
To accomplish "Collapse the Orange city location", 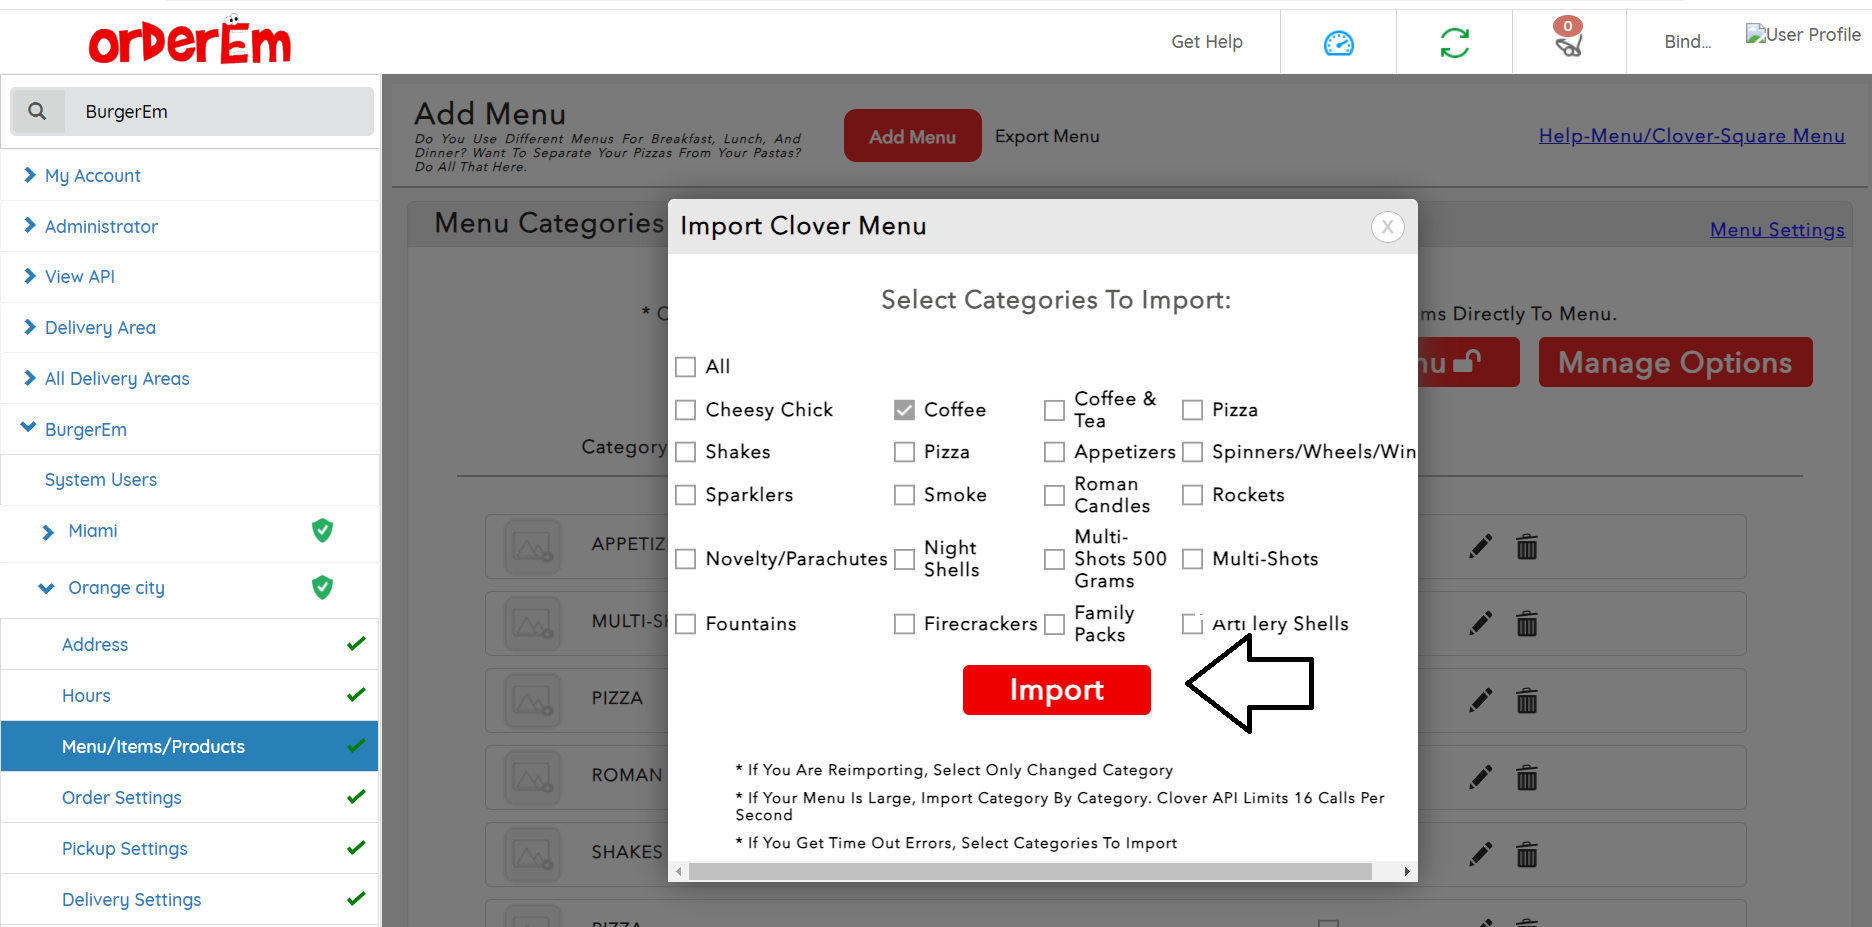I will pos(47,588).
